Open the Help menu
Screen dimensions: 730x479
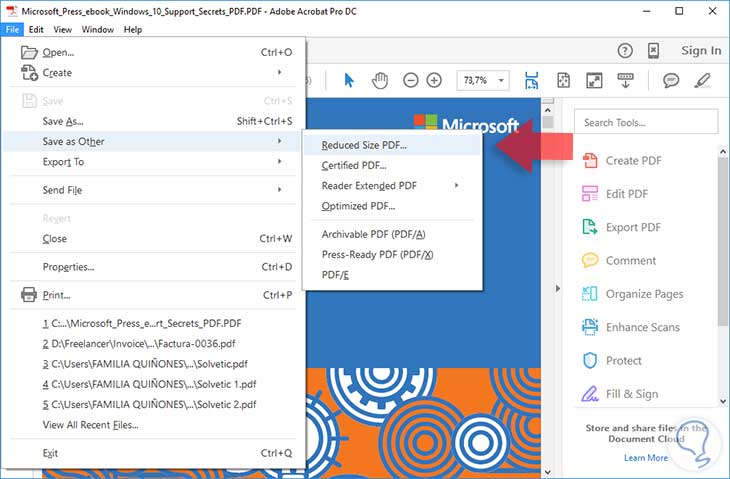point(133,29)
